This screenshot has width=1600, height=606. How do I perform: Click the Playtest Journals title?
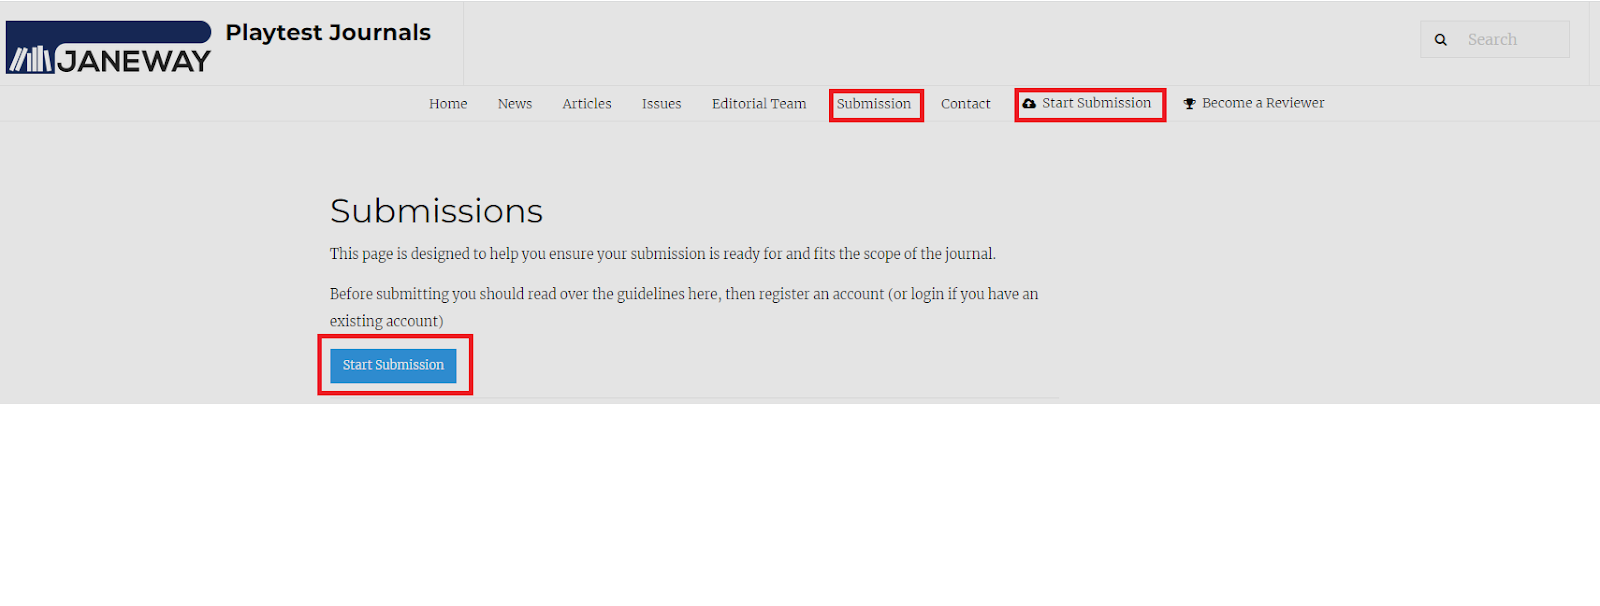coord(328,33)
